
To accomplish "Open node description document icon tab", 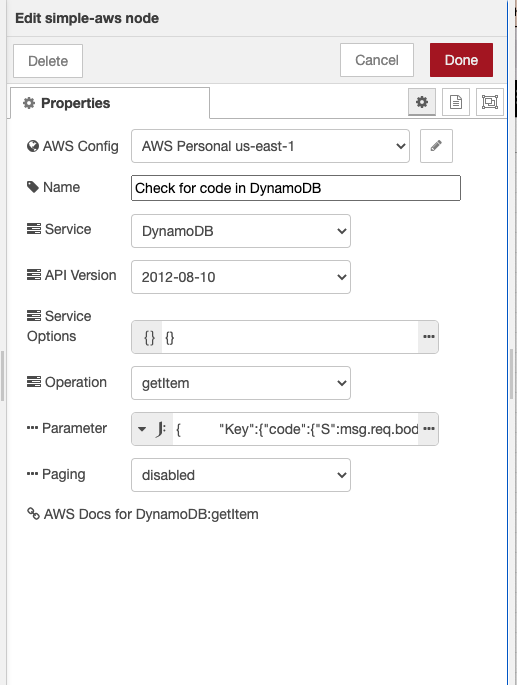I will pos(456,102).
